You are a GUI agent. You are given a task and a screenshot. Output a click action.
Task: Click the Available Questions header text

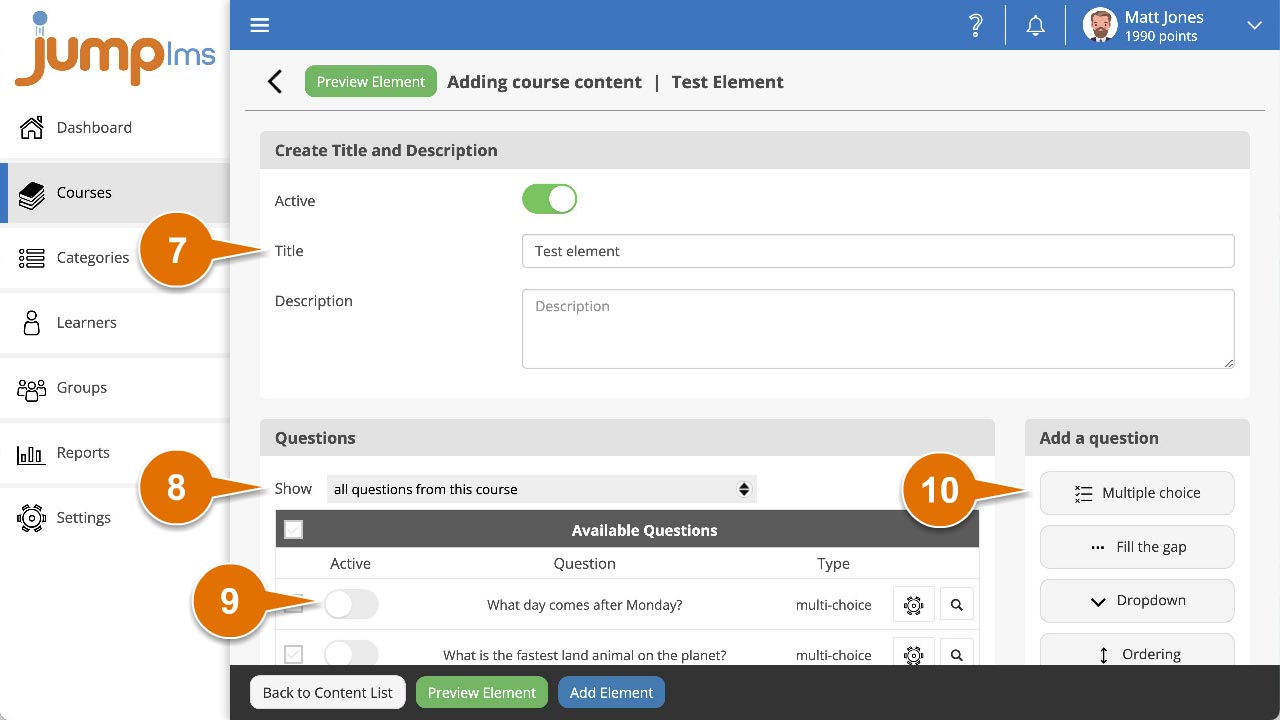644,530
